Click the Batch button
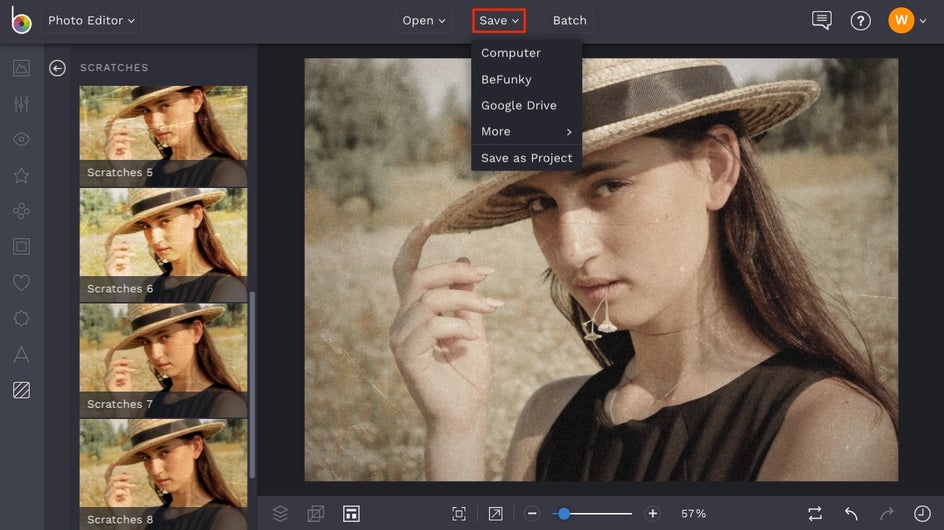Viewport: 944px width, 530px height. (570, 20)
